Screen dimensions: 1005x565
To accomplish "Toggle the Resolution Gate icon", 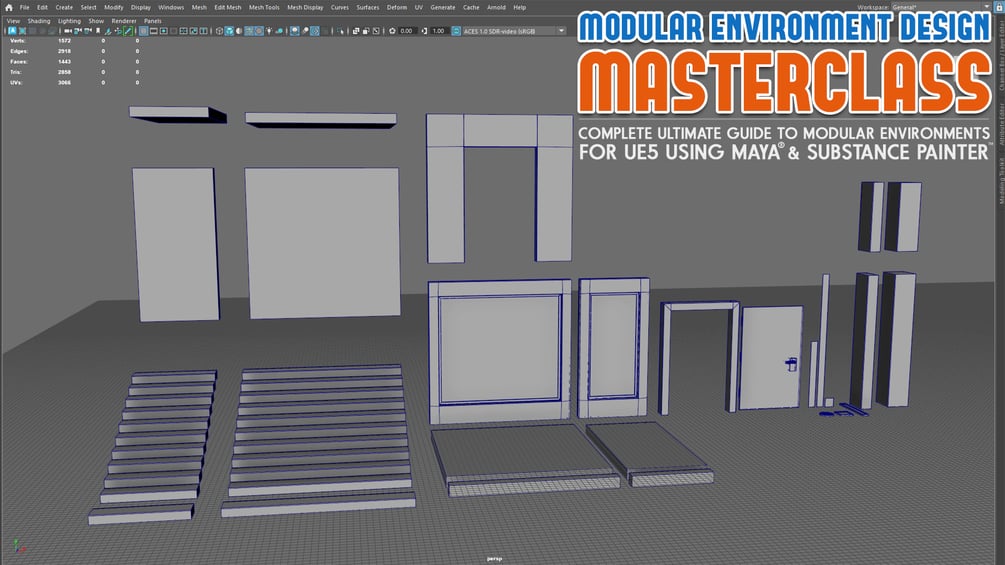I will pyautogui.click(x=163, y=31).
